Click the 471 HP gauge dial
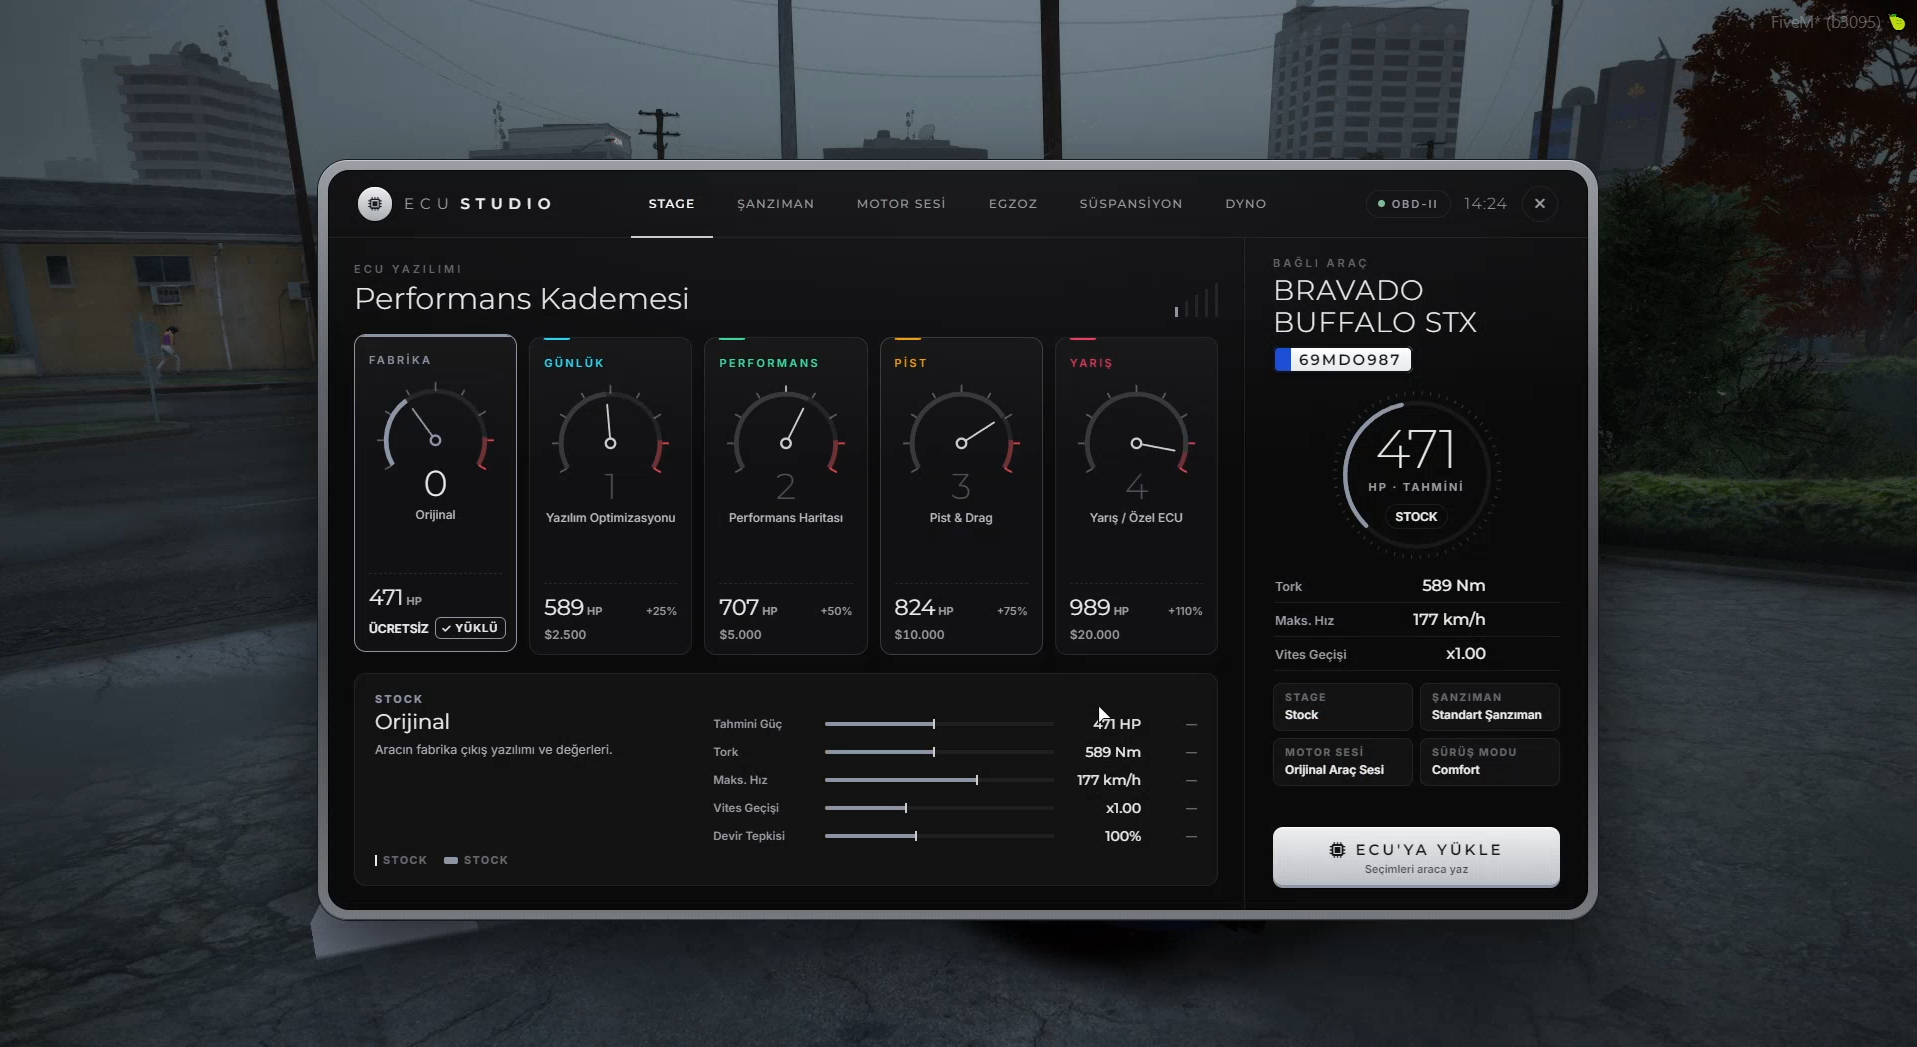Screen dimensions: 1917x1047 click(x=1416, y=477)
